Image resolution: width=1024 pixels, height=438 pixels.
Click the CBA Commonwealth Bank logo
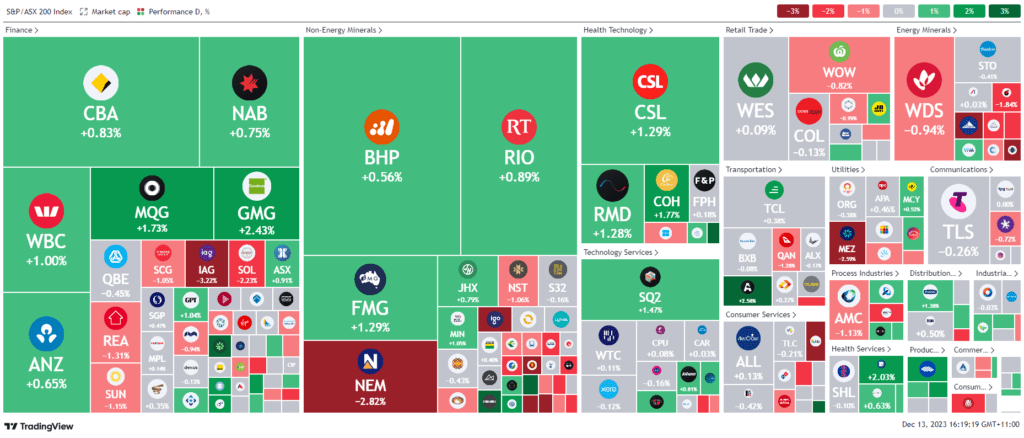[99, 83]
